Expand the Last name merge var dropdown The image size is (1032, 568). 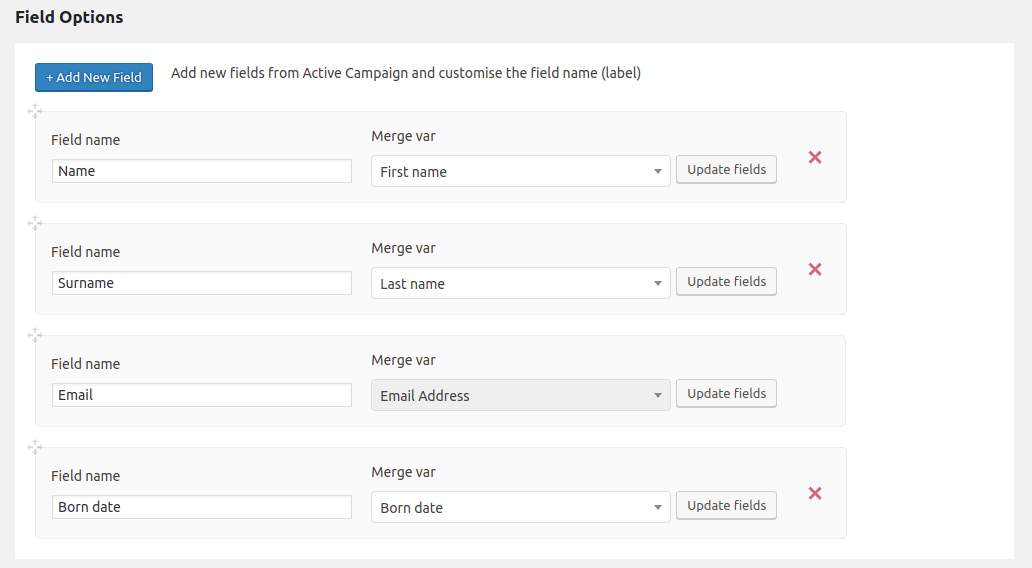pos(520,283)
